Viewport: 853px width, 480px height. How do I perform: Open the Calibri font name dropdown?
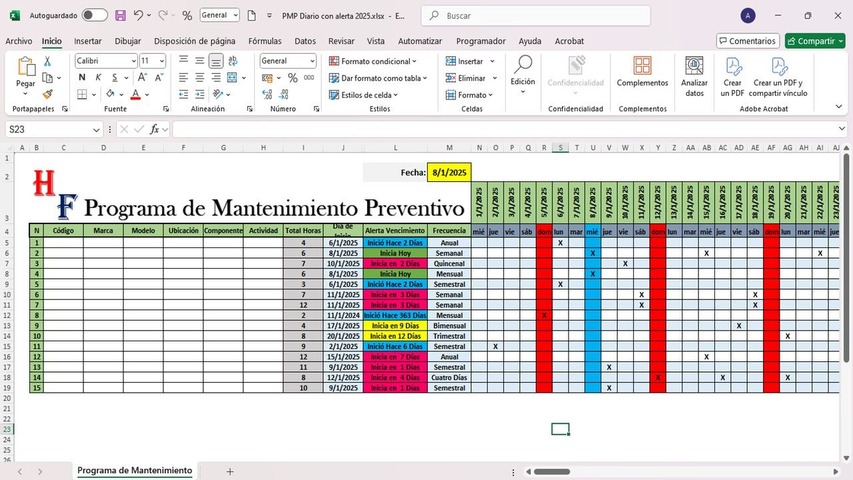coord(133,61)
